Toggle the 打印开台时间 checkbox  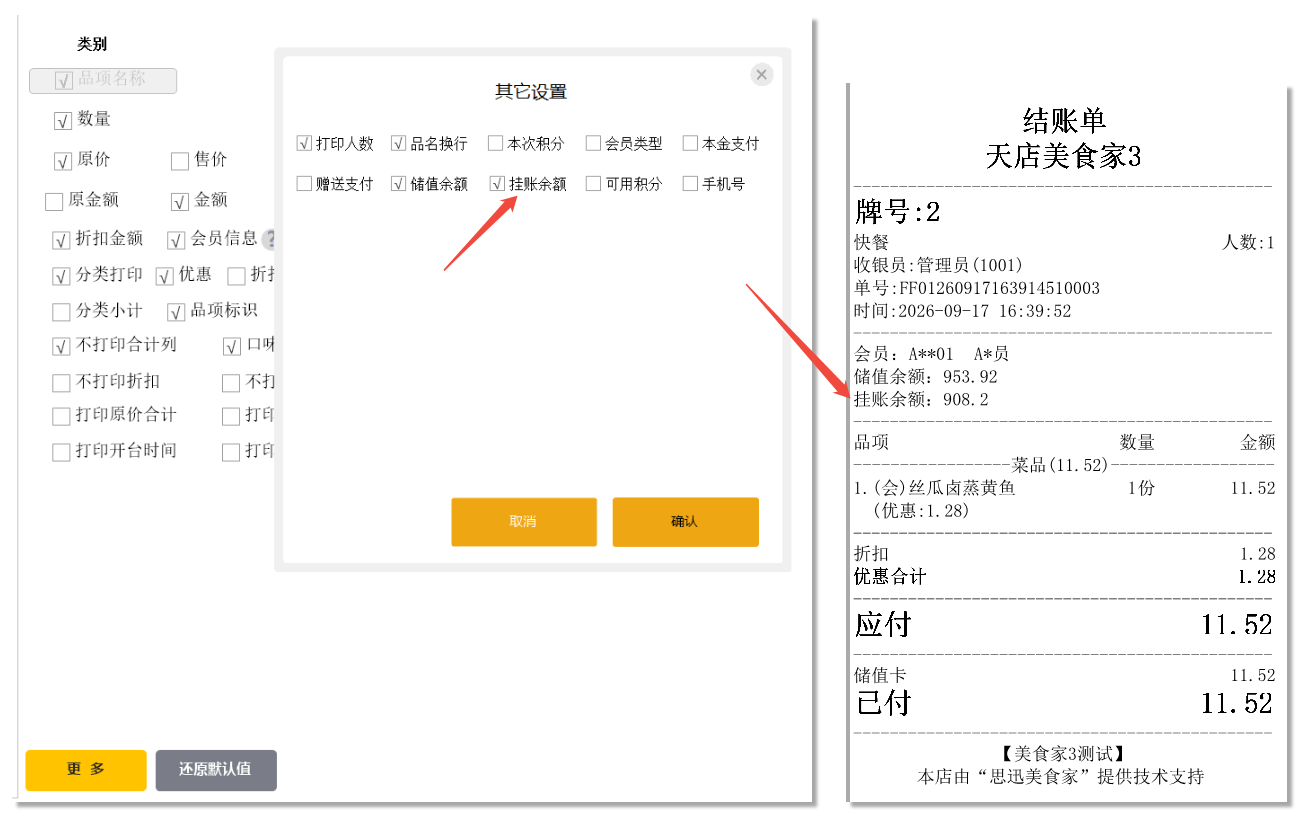pos(61,452)
